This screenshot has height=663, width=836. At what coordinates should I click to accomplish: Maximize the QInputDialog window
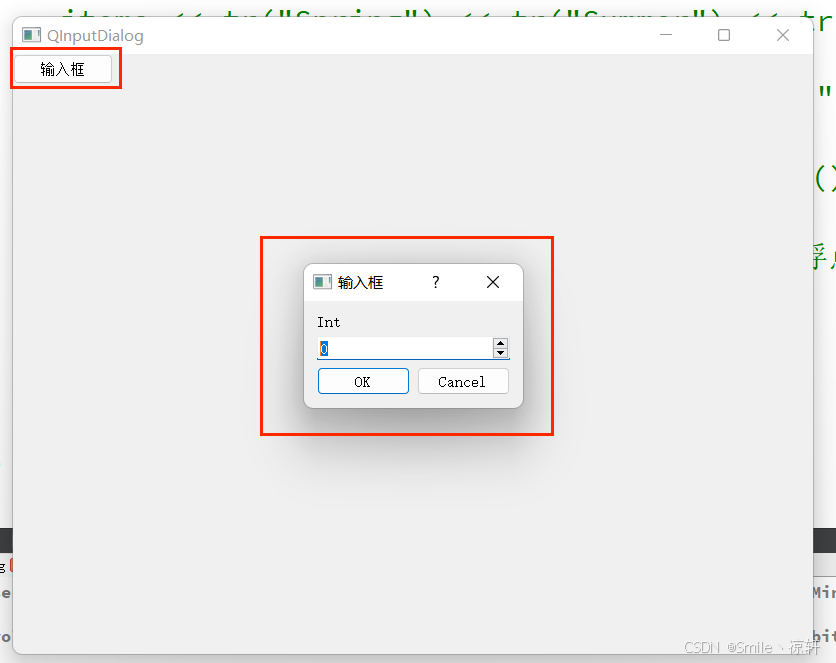pos(724,35)
